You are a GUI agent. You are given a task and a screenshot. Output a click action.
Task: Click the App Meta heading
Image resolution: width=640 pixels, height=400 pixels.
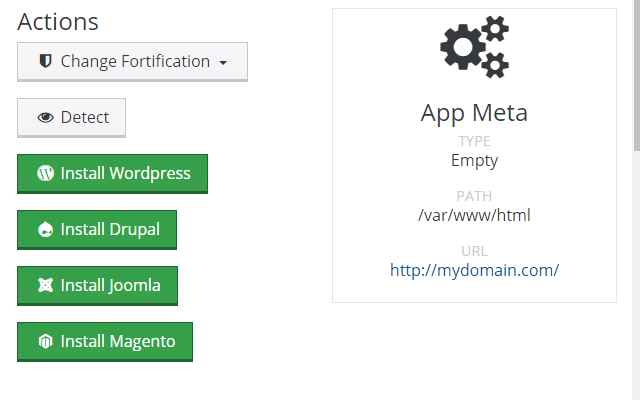click(x=474, y=112)
